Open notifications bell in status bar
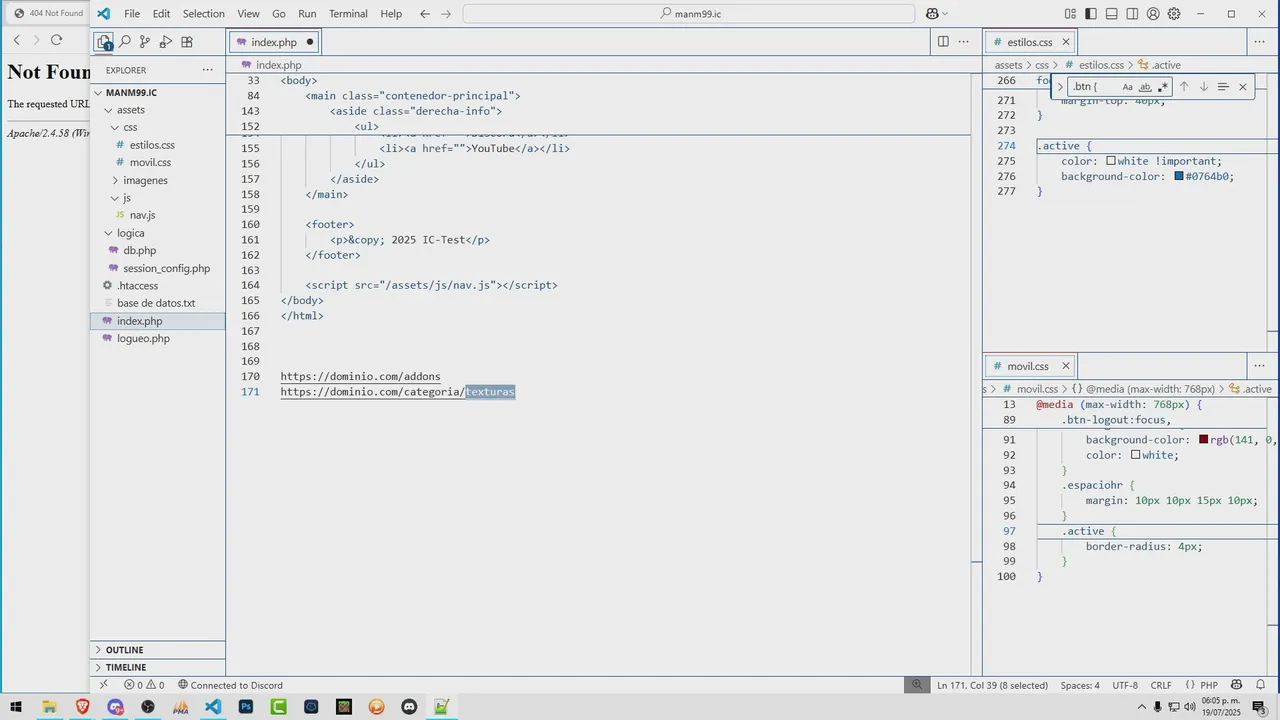 point(1261,685)
